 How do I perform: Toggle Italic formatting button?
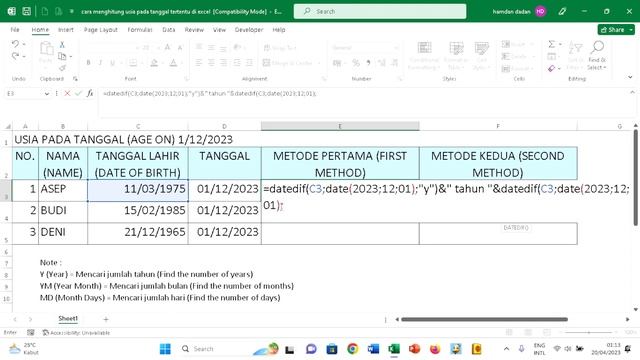(x=100, y=63)
